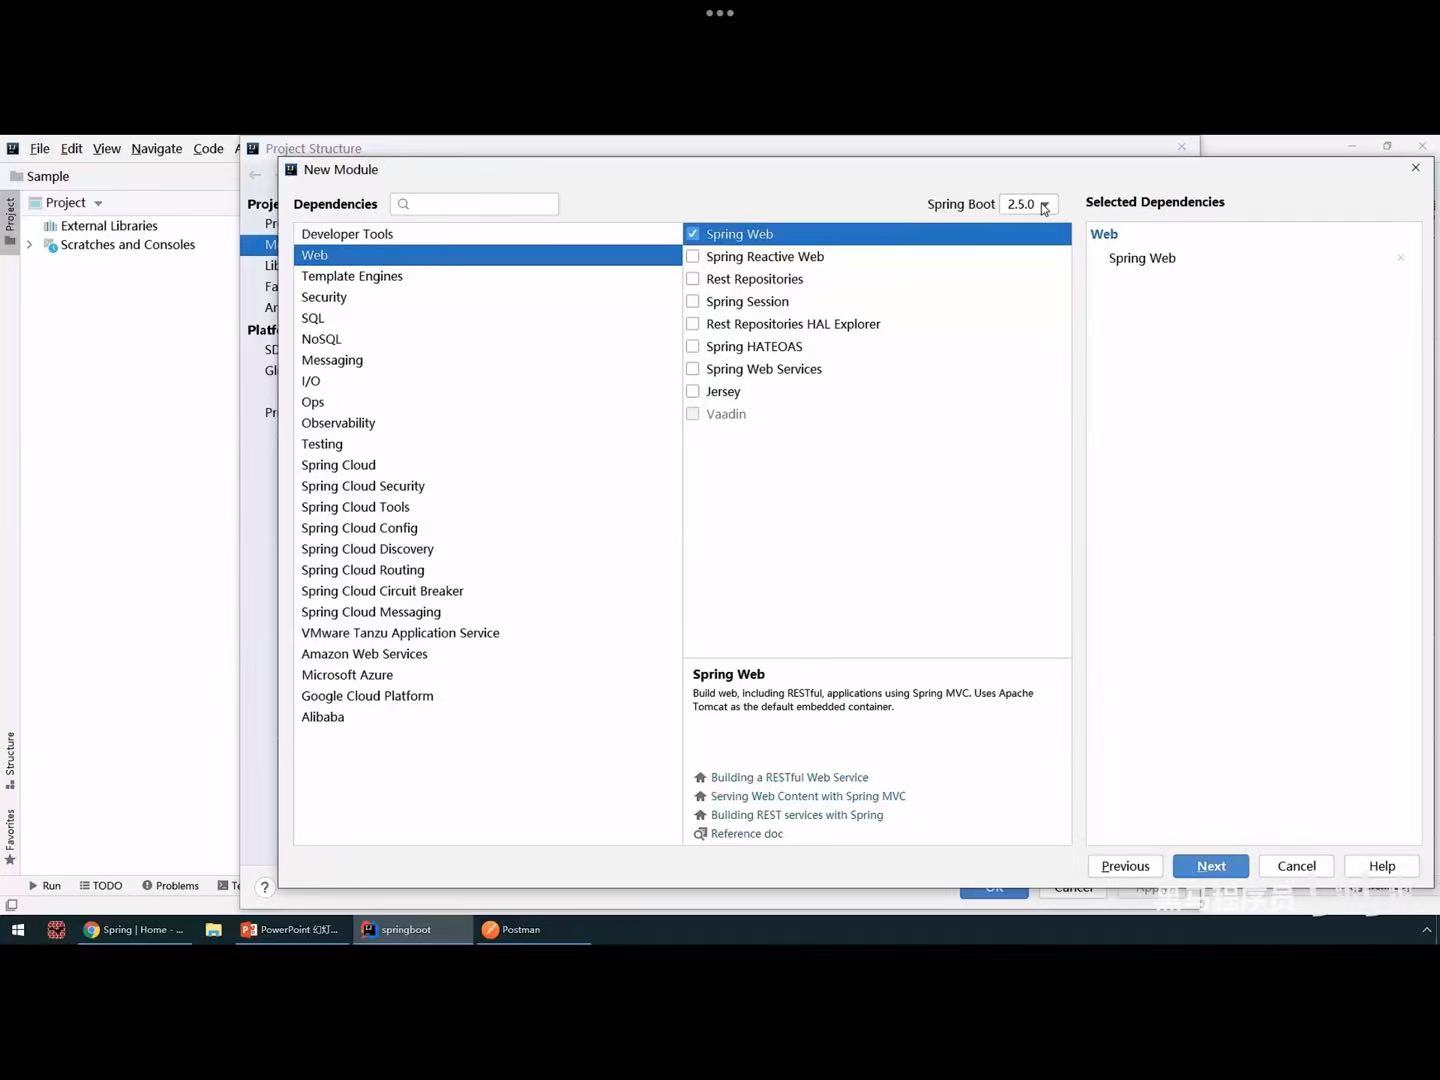Select the Microsoft Azure category
The image size is (1440, 1080).
click(487, 675)
